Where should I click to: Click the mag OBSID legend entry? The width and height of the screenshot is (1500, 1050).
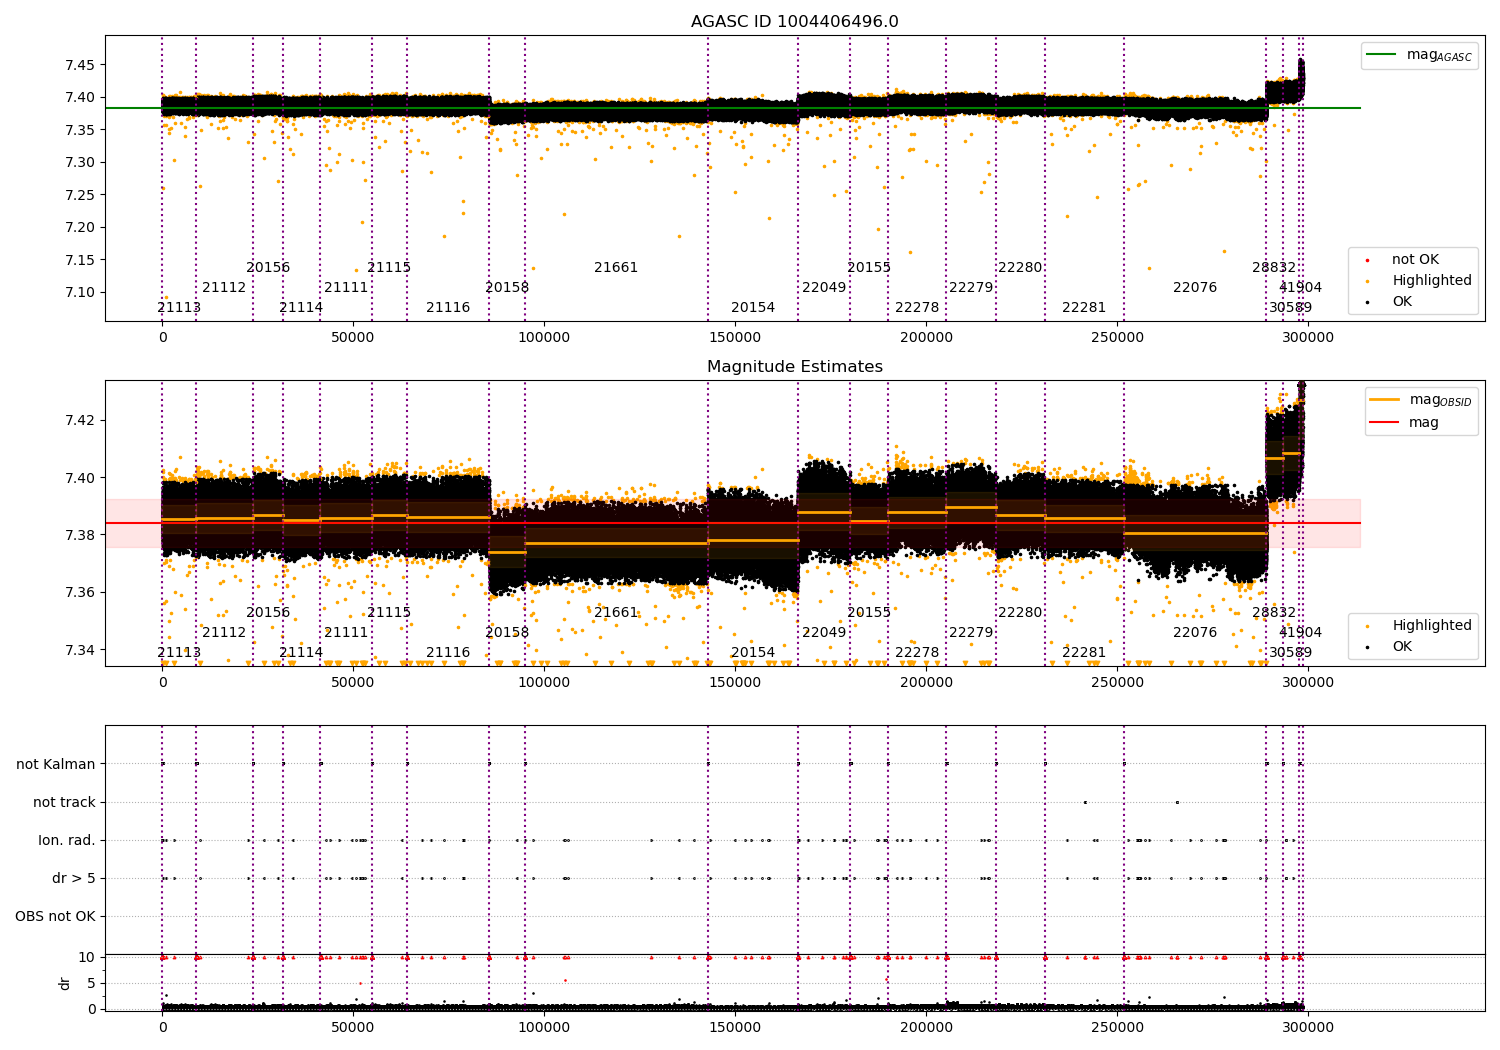click(x=1421, y=400)
